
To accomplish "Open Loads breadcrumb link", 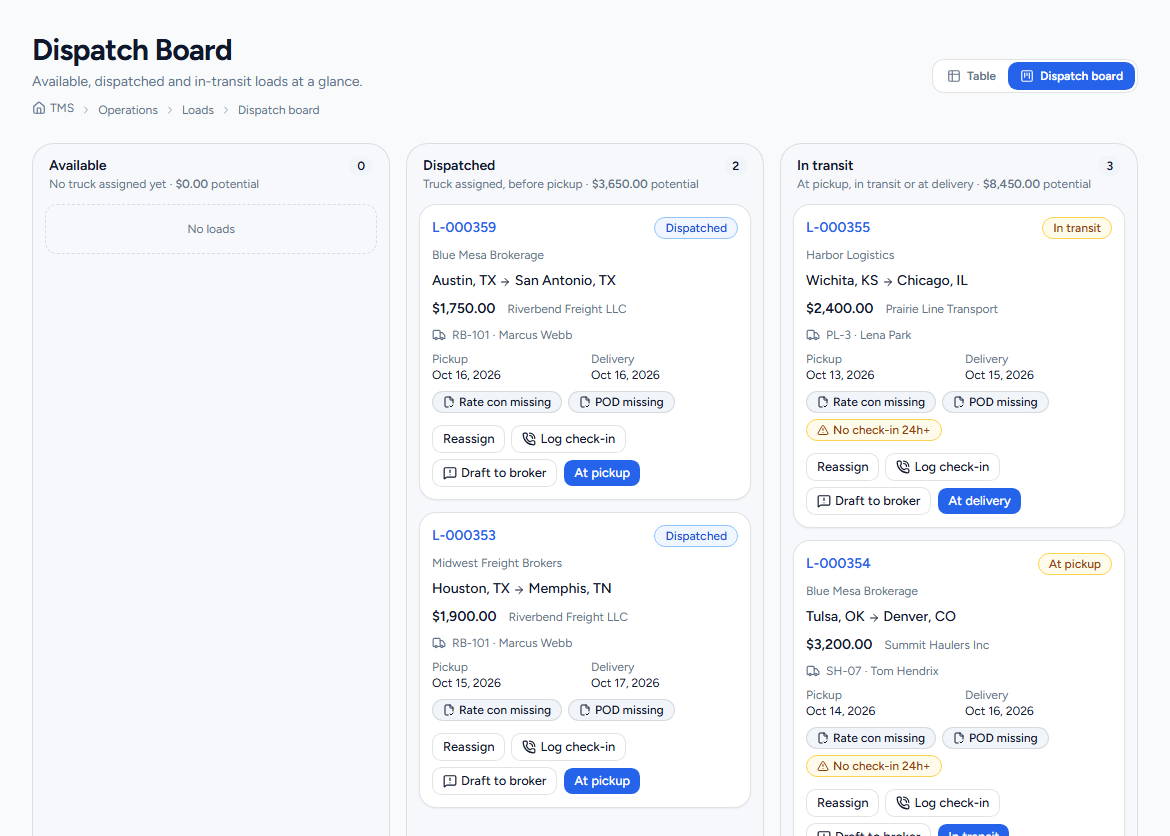I will tap(198, 110).
